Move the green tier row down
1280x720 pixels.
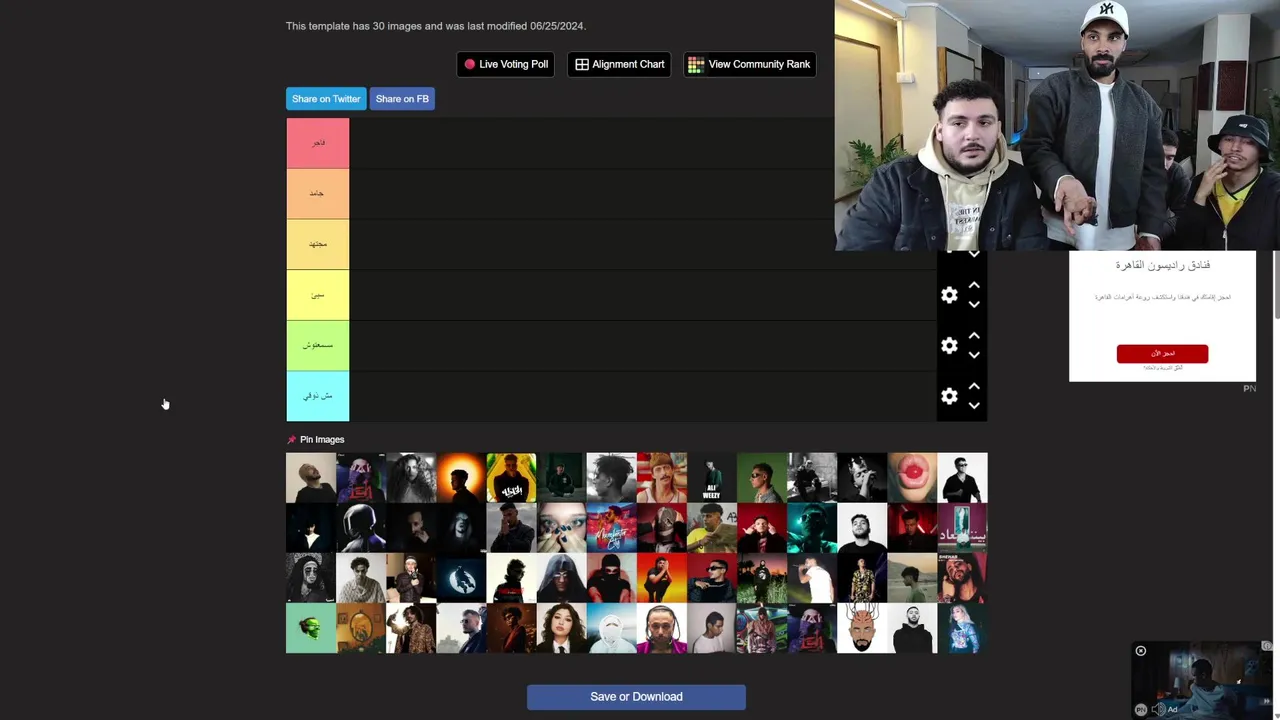974,355
